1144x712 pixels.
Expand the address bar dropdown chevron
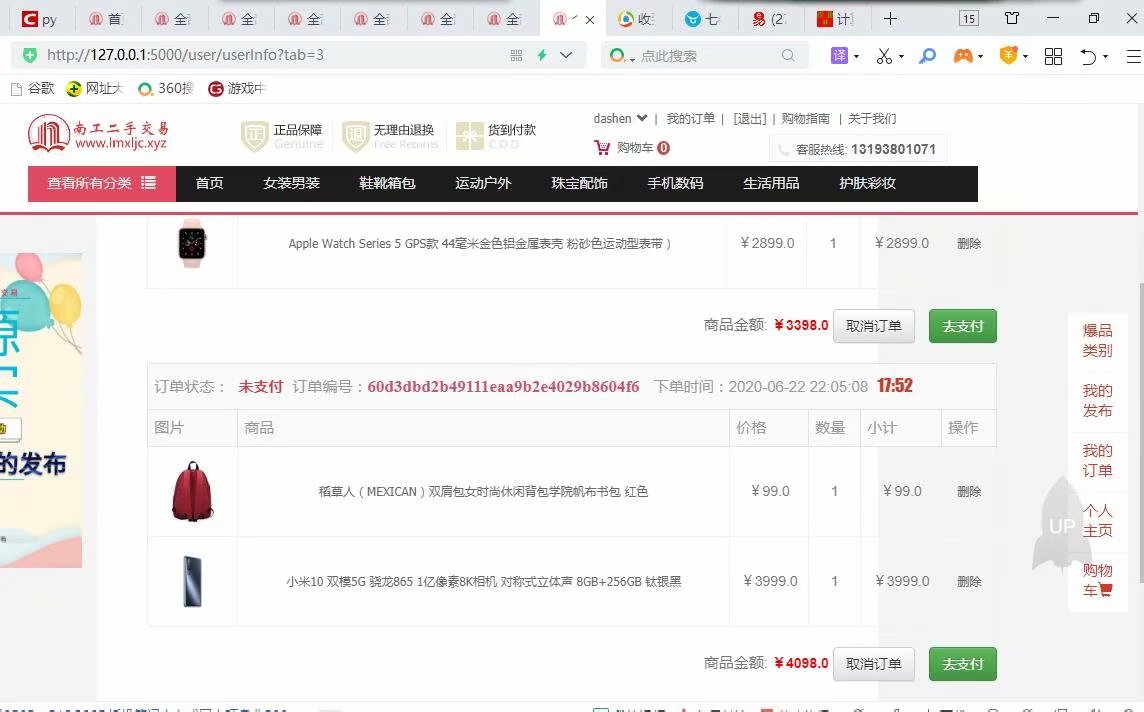pyautogui.click(x=566, y=55)
